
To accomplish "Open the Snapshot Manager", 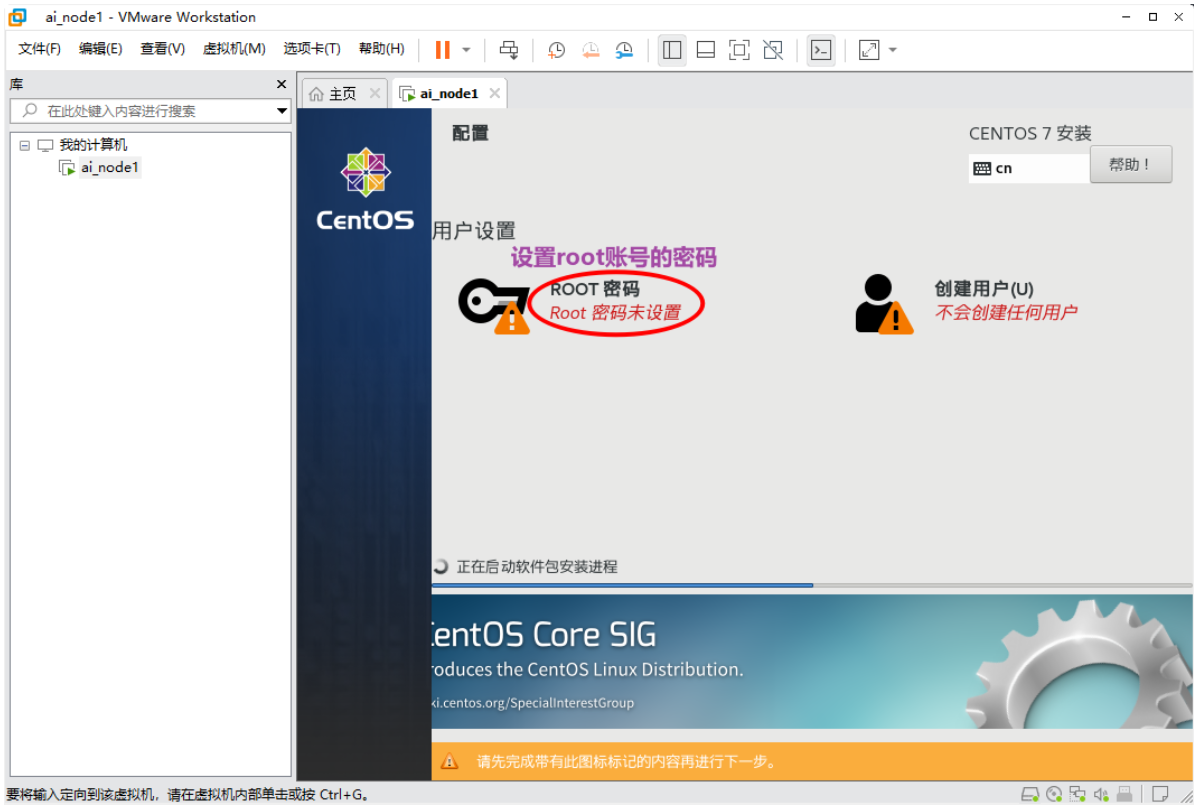I will click(x=623, y=49).
